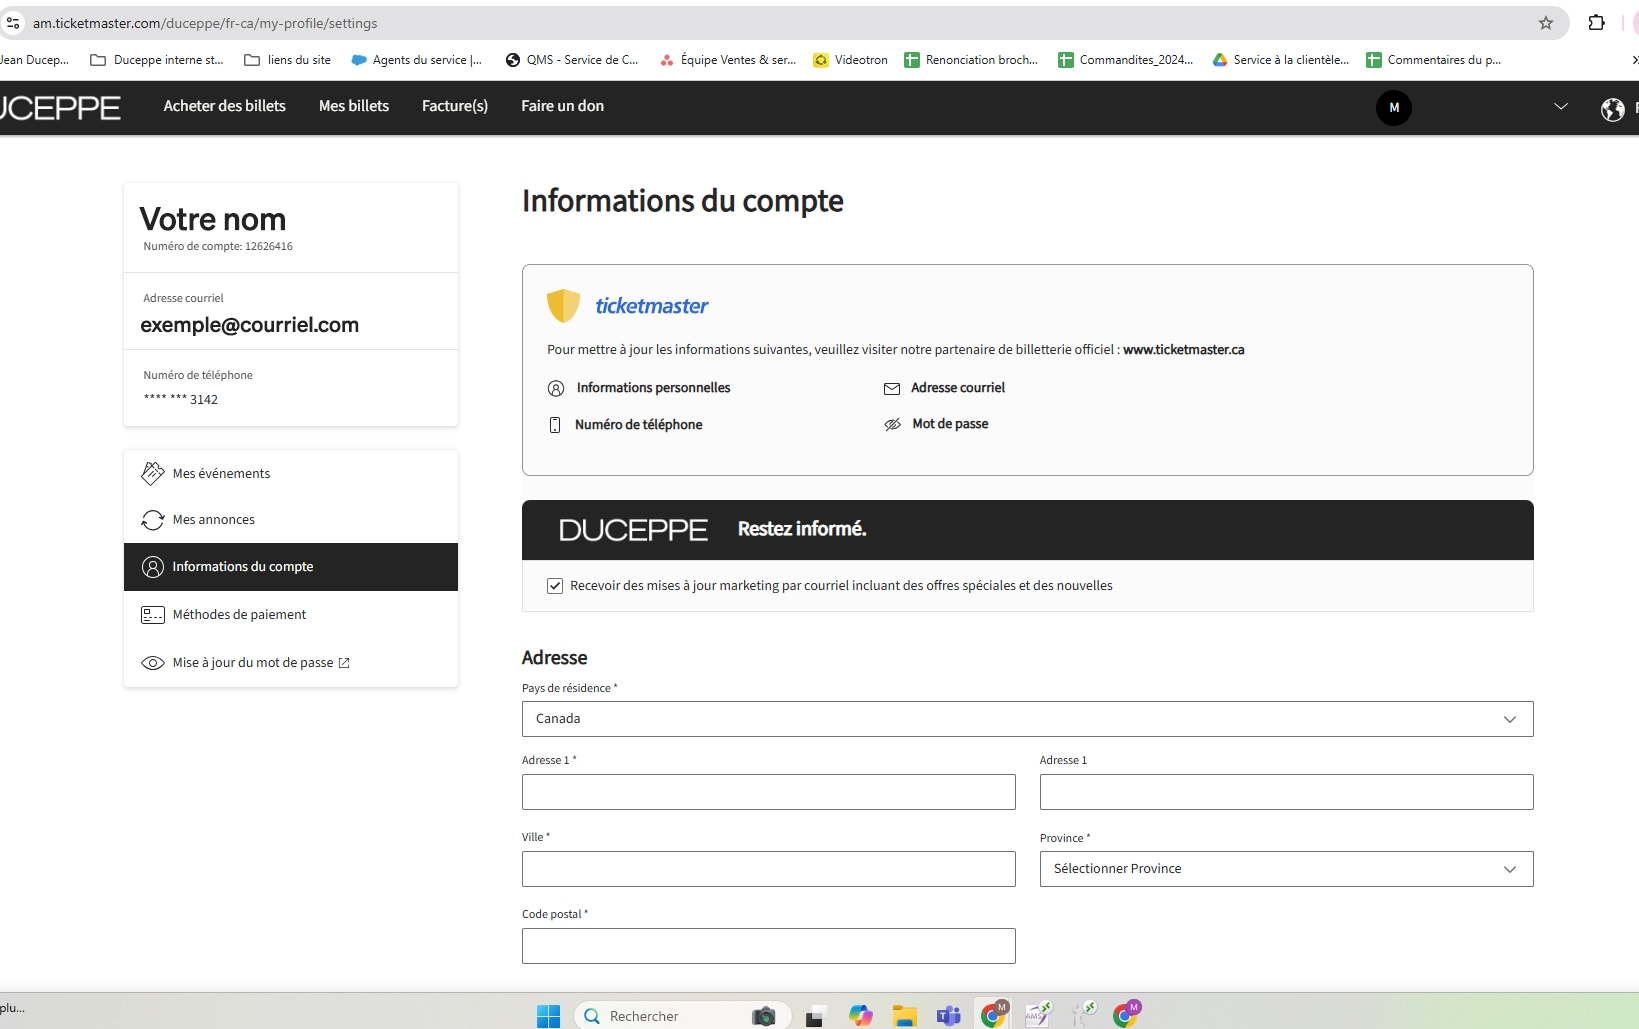Click the Mes annonces refresh icon
The width and height of the screenshot is (1639, 1029).
click(x=153, y=520)
